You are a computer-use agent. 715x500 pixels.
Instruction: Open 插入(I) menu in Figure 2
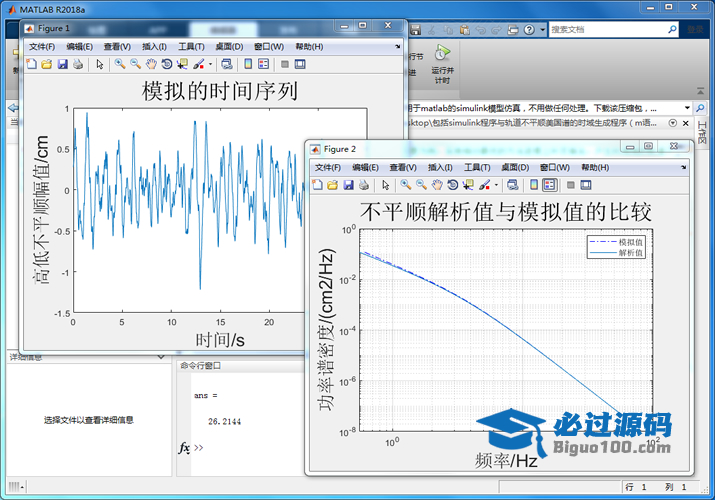tap(440, 167)
